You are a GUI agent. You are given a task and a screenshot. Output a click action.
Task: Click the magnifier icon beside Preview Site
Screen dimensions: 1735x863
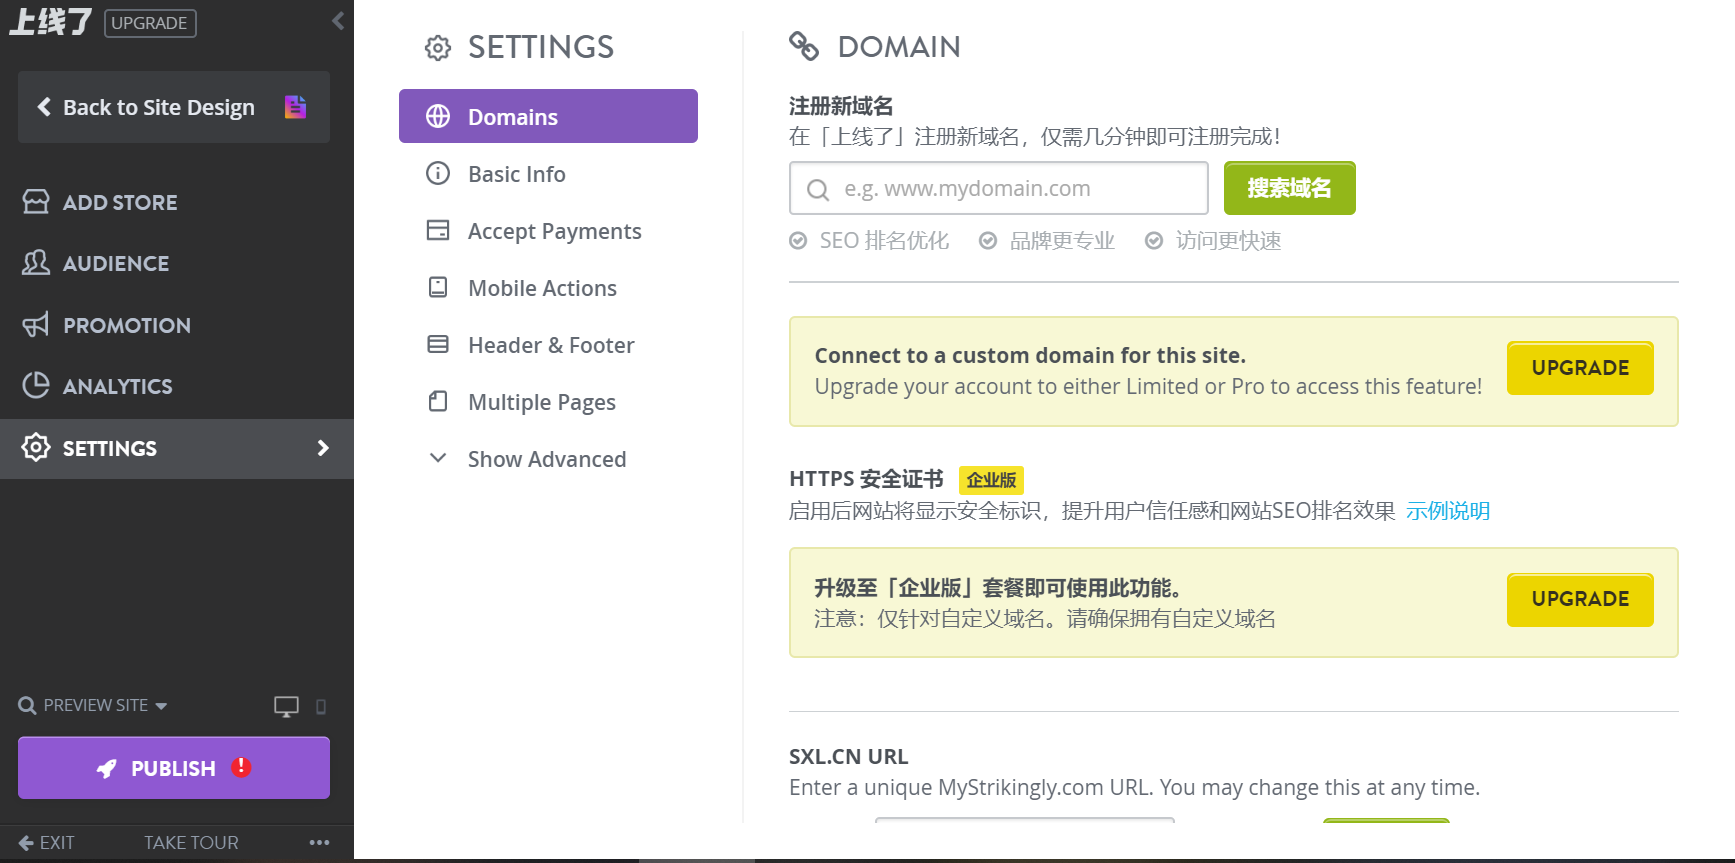27,706
